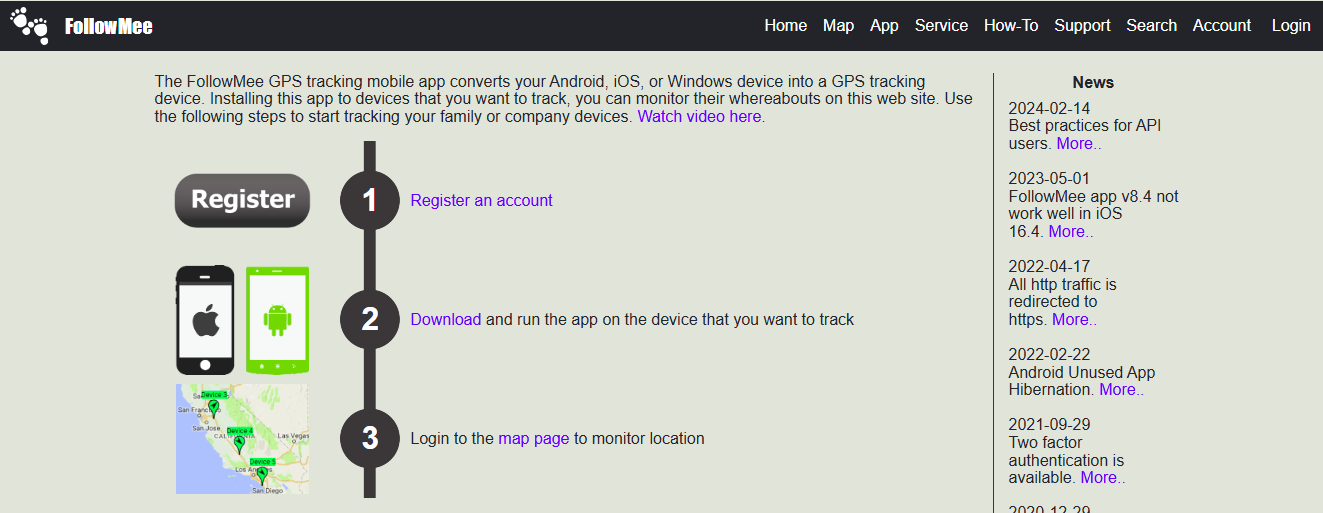Go to Map in navigation bar
Screen dimensions: 1323x513
[x=838, y=26]
